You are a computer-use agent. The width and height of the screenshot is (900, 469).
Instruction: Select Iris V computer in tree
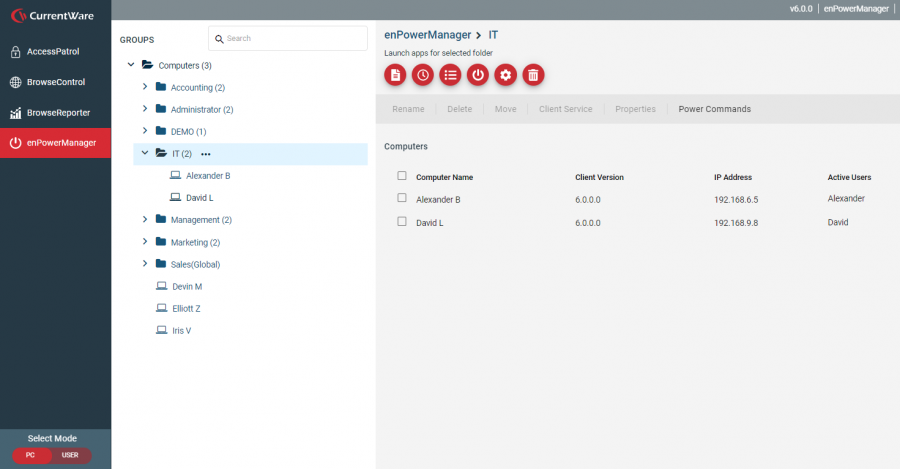point(181,331)
